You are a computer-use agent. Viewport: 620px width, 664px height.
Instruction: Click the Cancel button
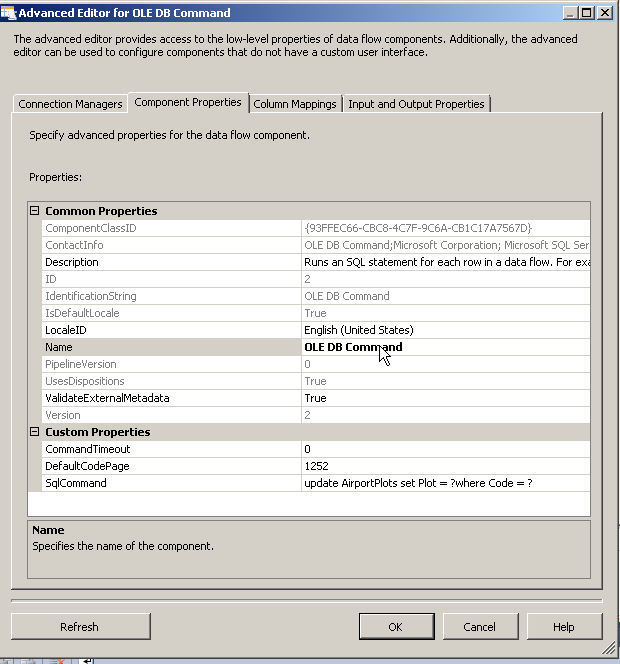480,626
